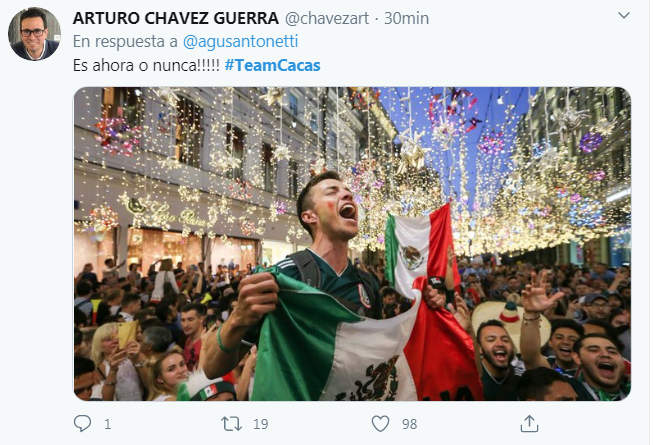Click the likes count showing 98
The width and height of the screenshot is (654, 445).
410,424
